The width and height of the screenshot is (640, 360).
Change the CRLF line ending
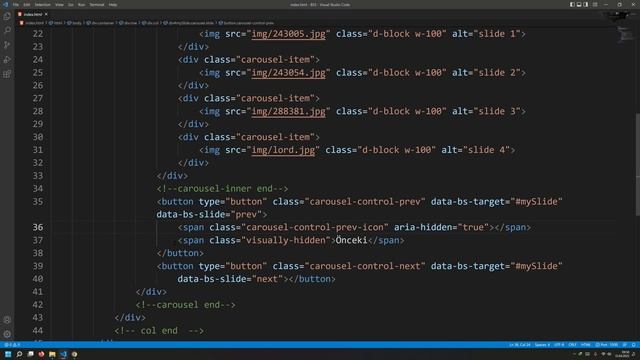[x=573, y=345]
